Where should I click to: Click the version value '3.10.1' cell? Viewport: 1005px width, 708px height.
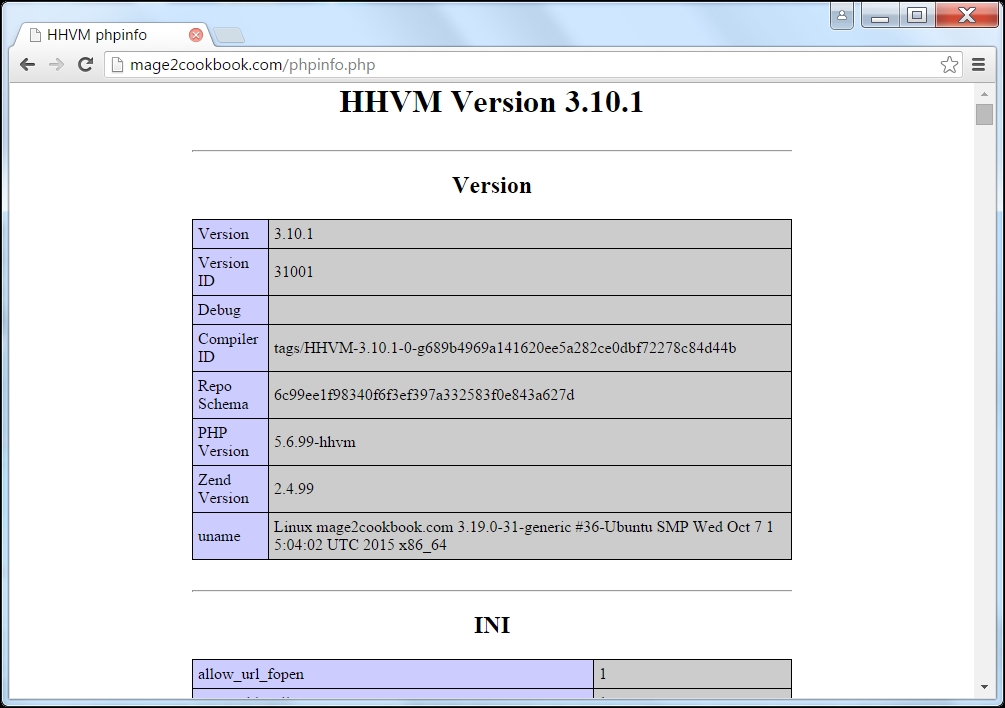point(529,234)
